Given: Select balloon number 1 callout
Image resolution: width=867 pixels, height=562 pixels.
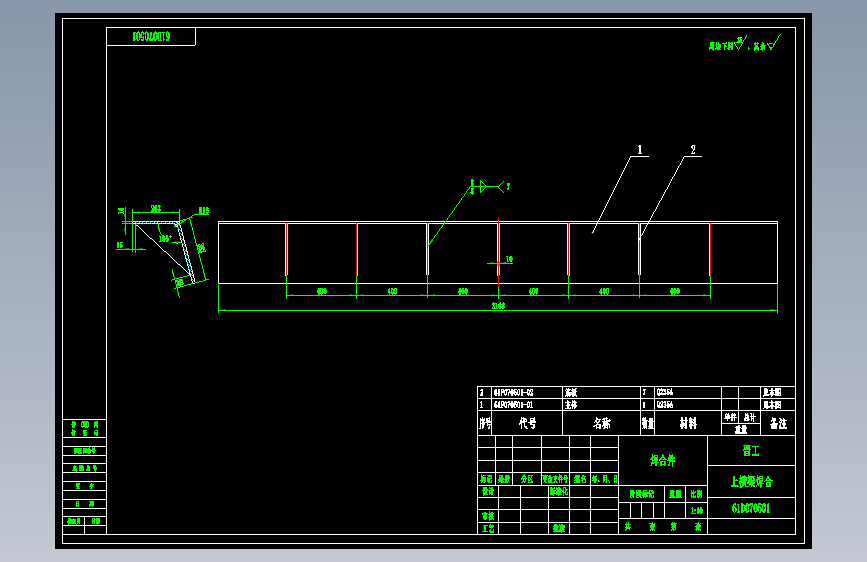Looking at the screenshot, I should [640, 150].
